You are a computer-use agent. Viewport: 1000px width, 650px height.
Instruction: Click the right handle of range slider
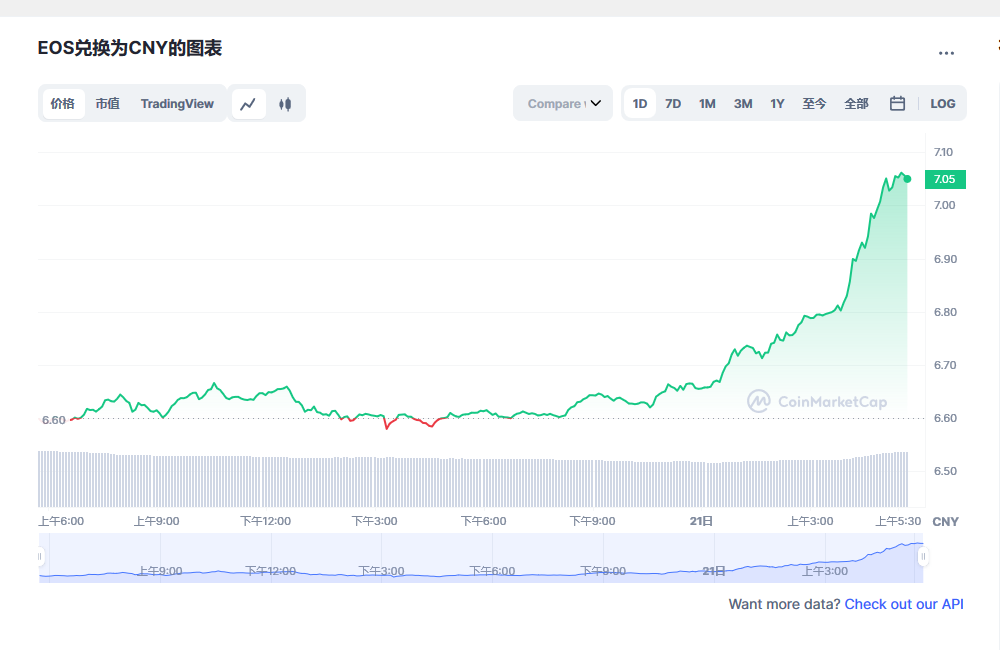[x=923, y=557]
